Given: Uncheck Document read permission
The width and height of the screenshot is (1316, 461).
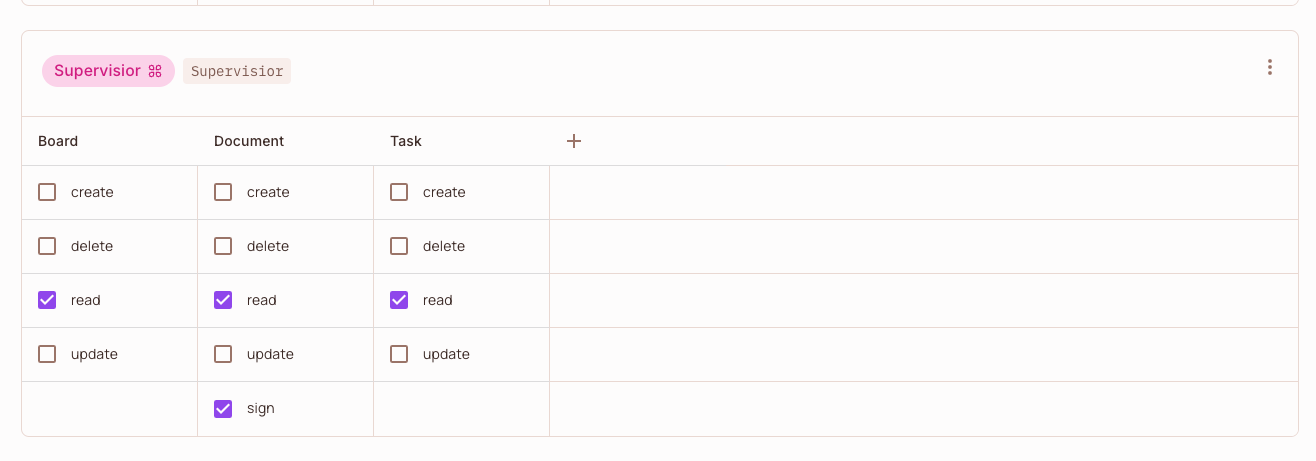Looking at the screenshot, I should (x=223, y=300).
